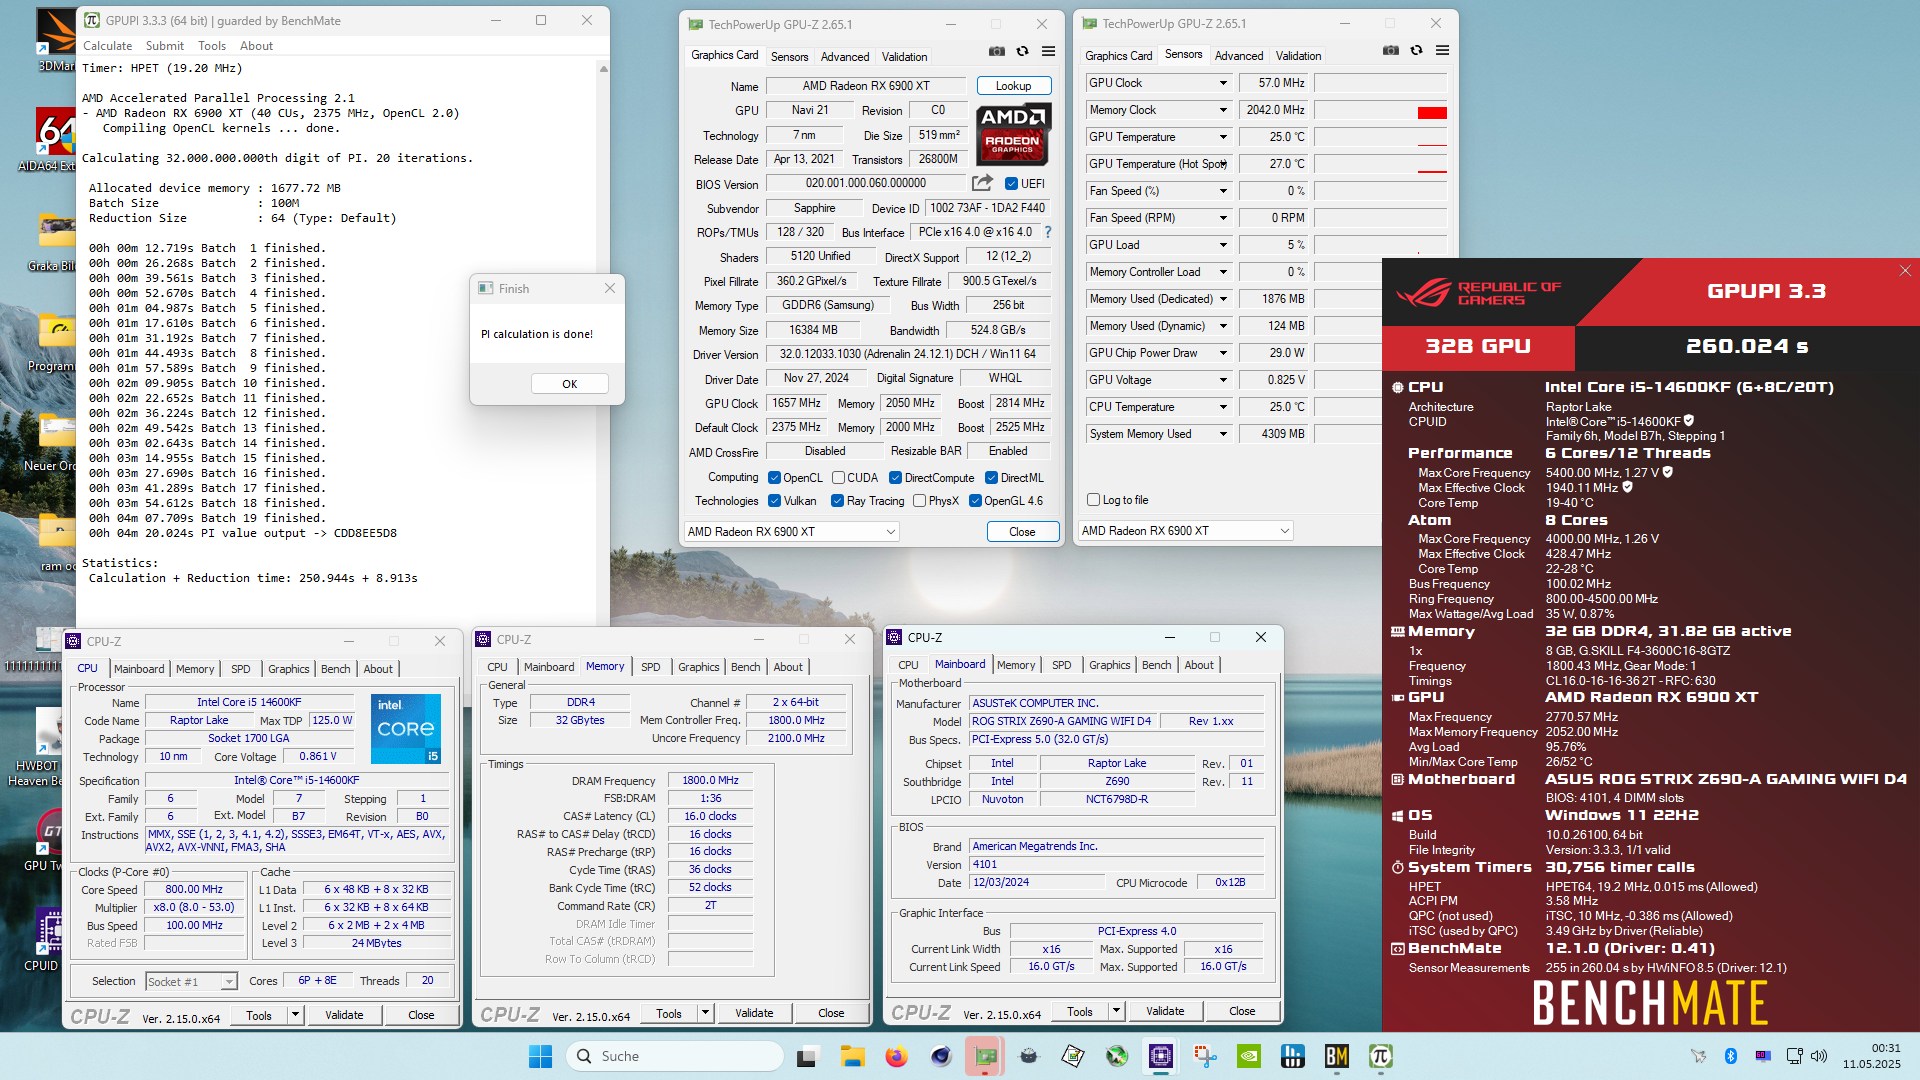The width and height of the screenshot is (1920, 1080).
Task: Click the screenshot camera icon in left GPU-Z window
Action: point(997,51)
